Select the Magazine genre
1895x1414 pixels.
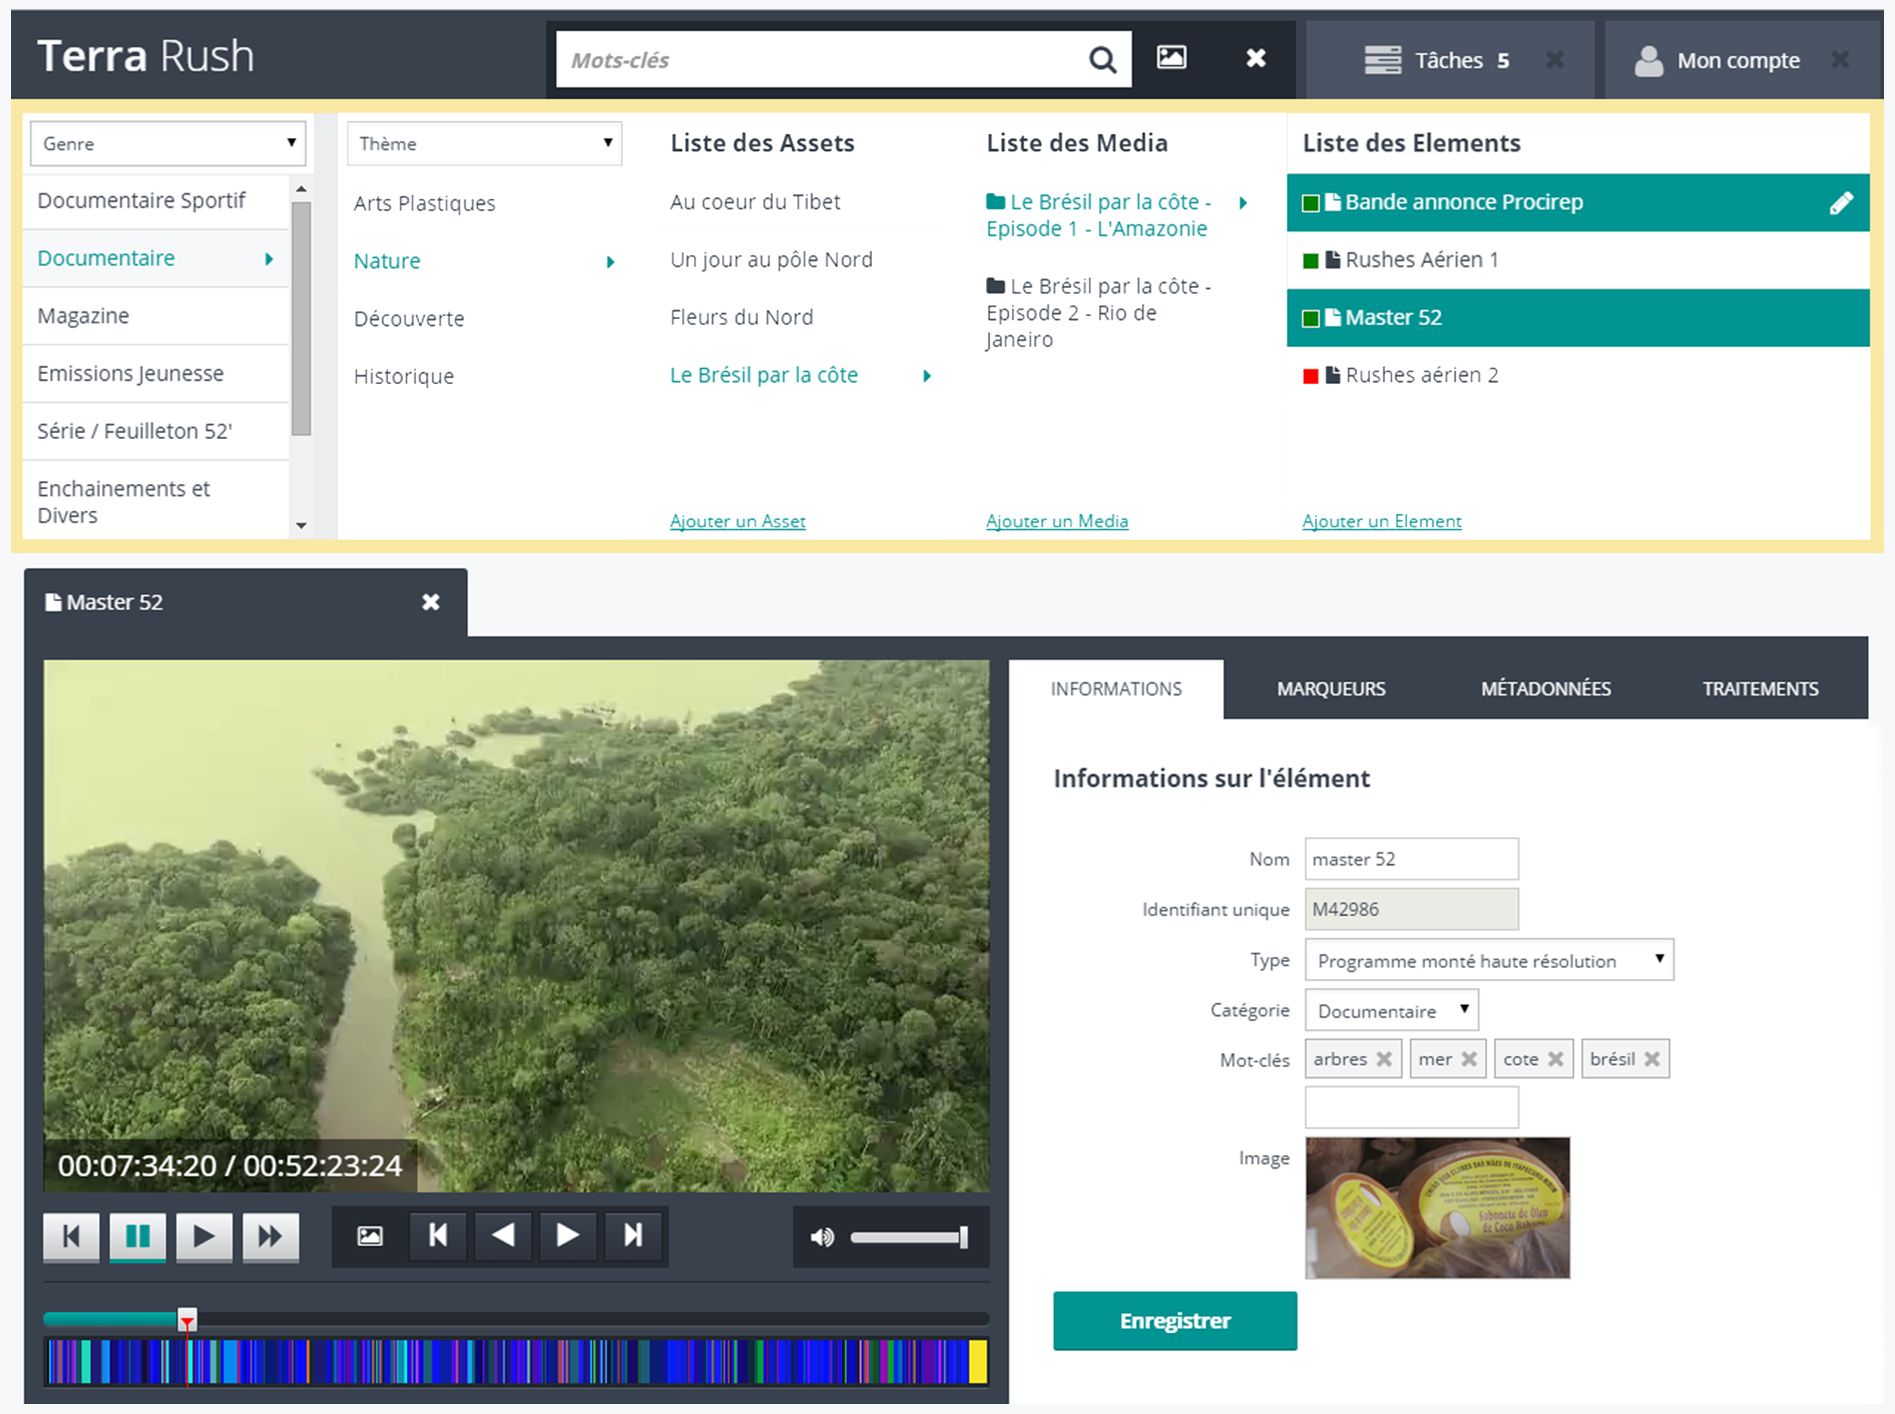(156, 316)
